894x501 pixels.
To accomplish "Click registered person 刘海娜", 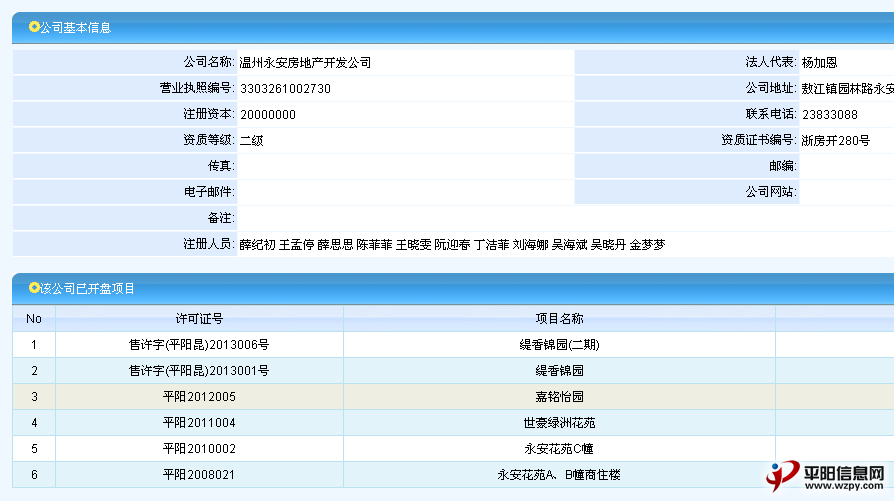I will (530, 245).
